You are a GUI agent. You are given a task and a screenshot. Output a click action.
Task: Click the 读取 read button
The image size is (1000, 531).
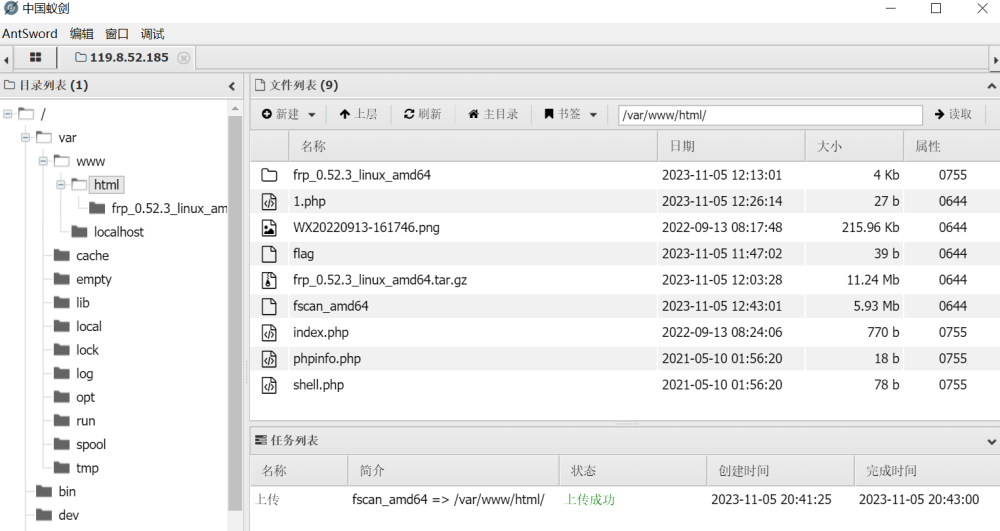tap(953, 114)
